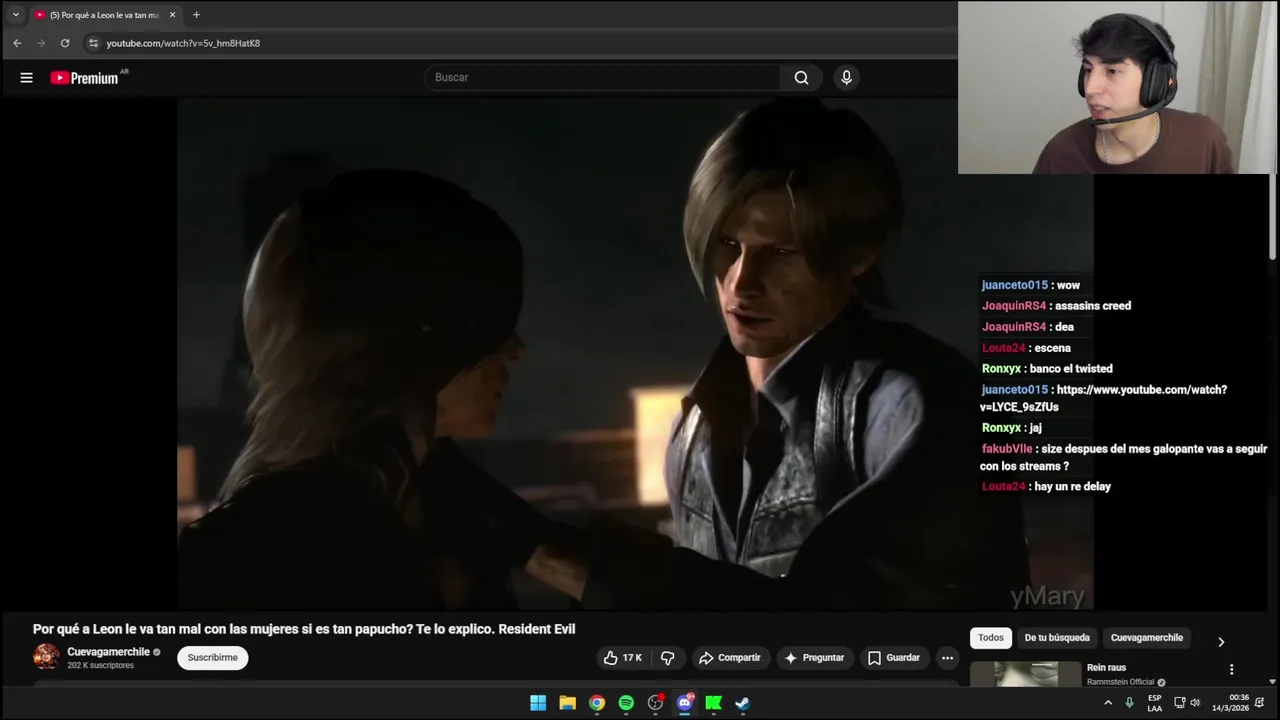Show hidden system tray icons

point(1108,703)
